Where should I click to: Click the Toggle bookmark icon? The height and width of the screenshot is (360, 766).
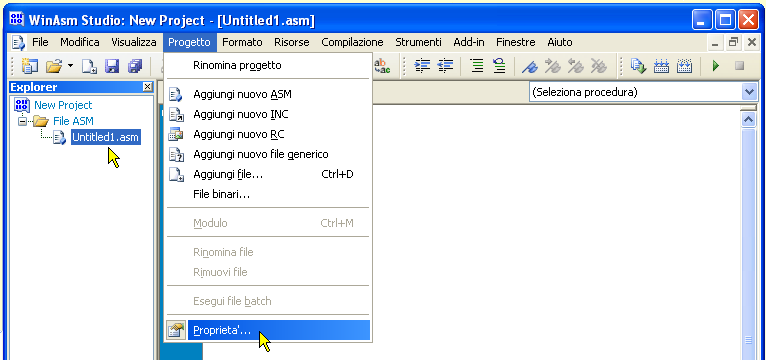click(x=530, y=65)
